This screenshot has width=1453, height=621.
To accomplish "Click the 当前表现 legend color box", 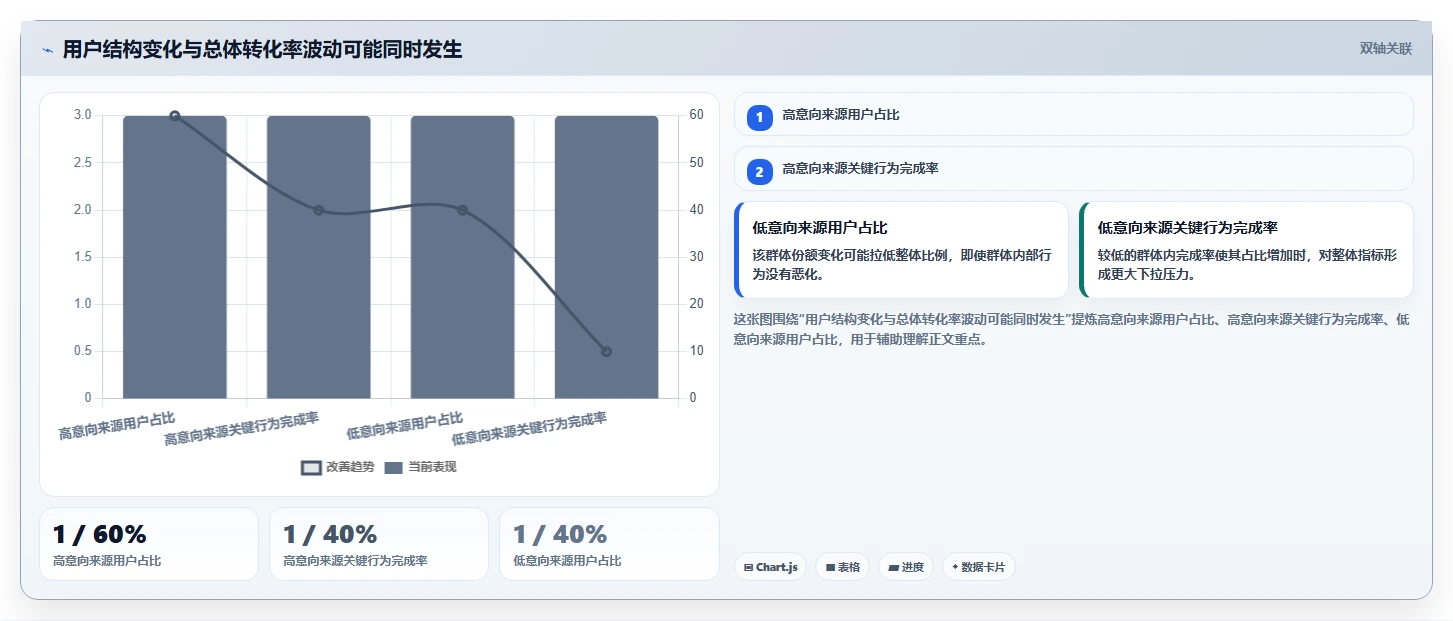I will [x=394, y=467].
